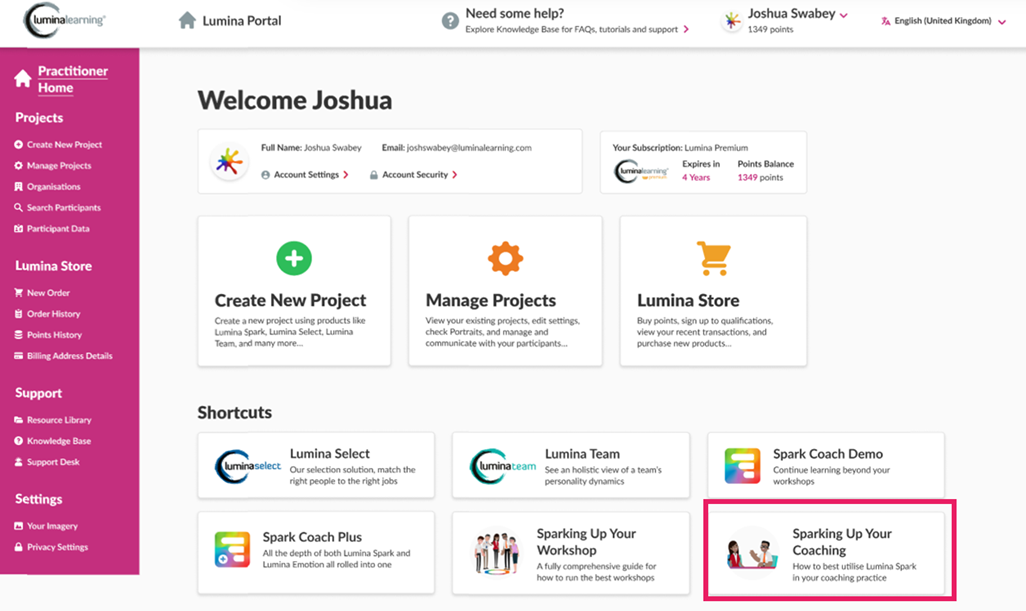Click the Support Desk person icon
This screenshot has height=611, width=1026.
point(18,462)
